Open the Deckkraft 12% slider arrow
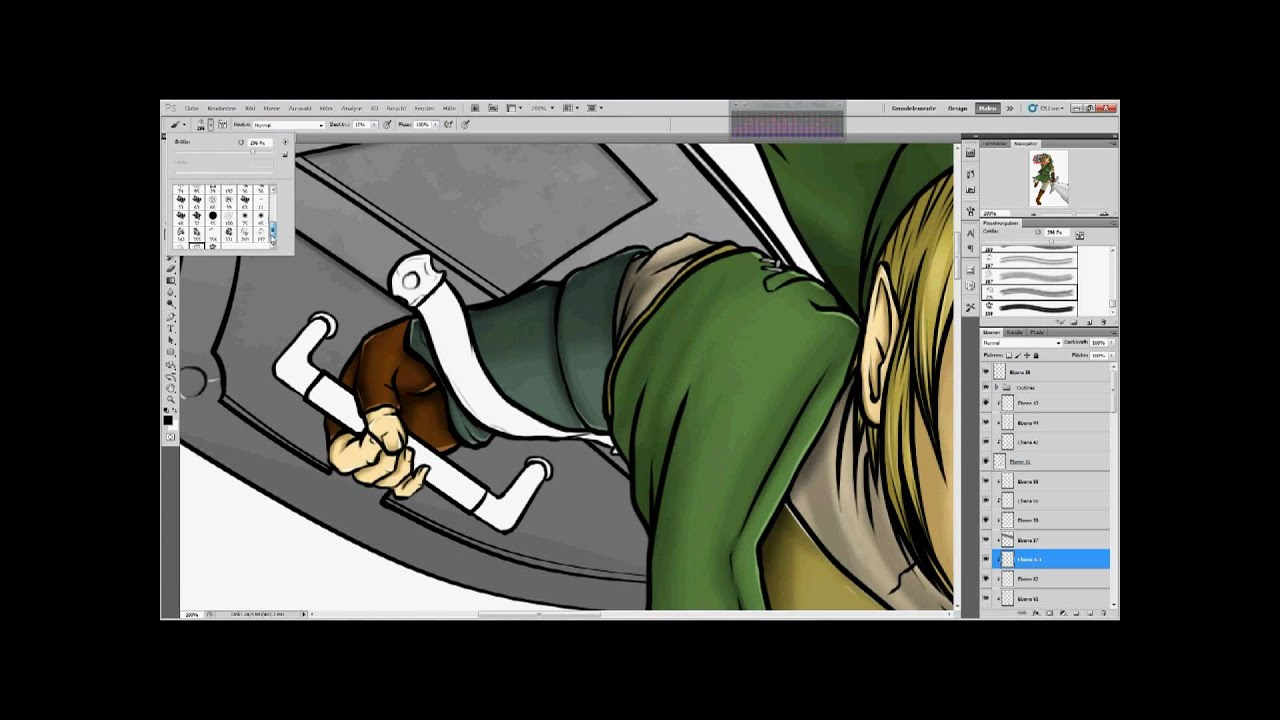The width and height of the screenshot is (1280, 720). point(374,125)
